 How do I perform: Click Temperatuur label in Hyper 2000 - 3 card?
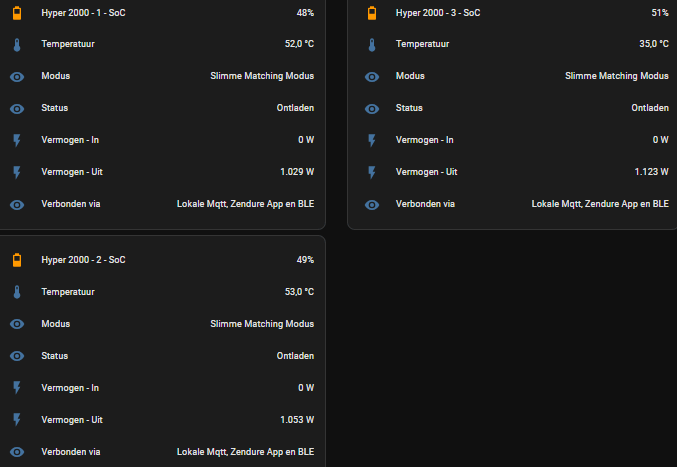(423, 44)
